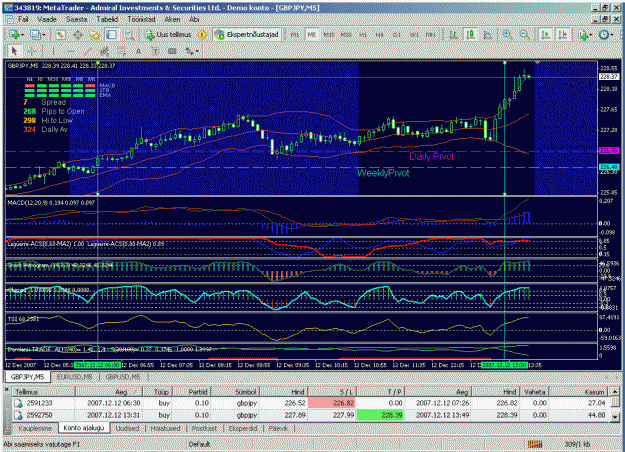The width and height of the screenshot is (625, 452).
Task: Switch chart to W1 timeframe
Action: click(414, 35)
